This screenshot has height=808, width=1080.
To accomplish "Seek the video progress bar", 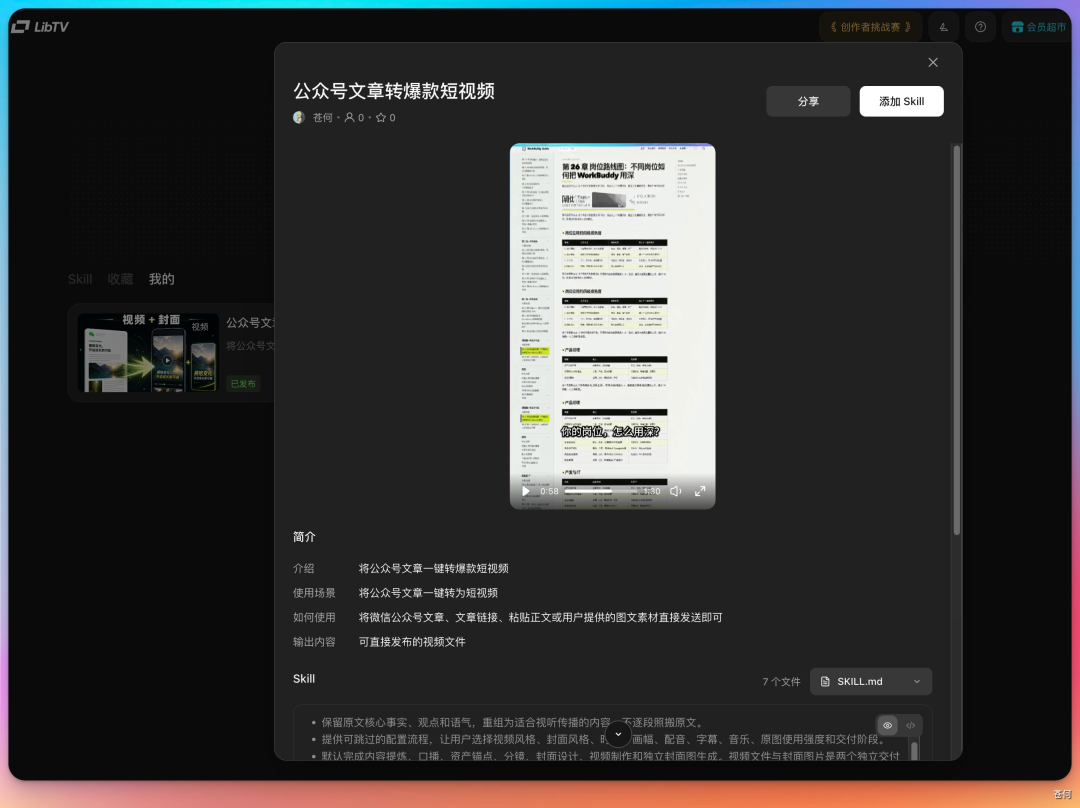I will click(x=599, y=491).
